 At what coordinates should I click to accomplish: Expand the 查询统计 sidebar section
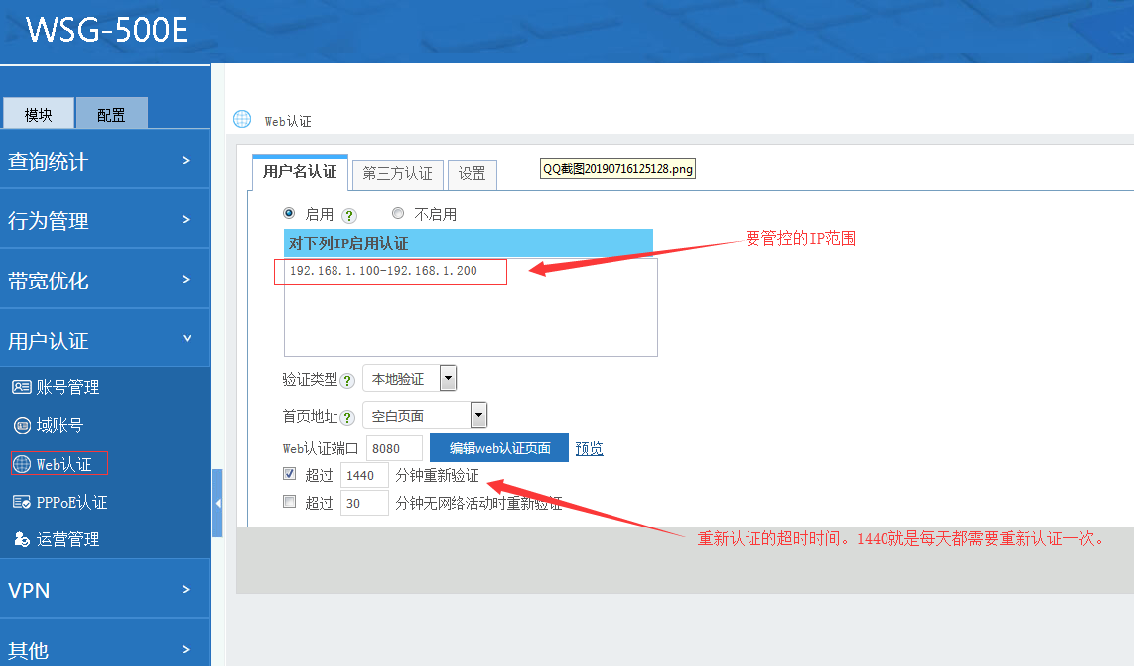pyautogui.click(x=100, y=161)
